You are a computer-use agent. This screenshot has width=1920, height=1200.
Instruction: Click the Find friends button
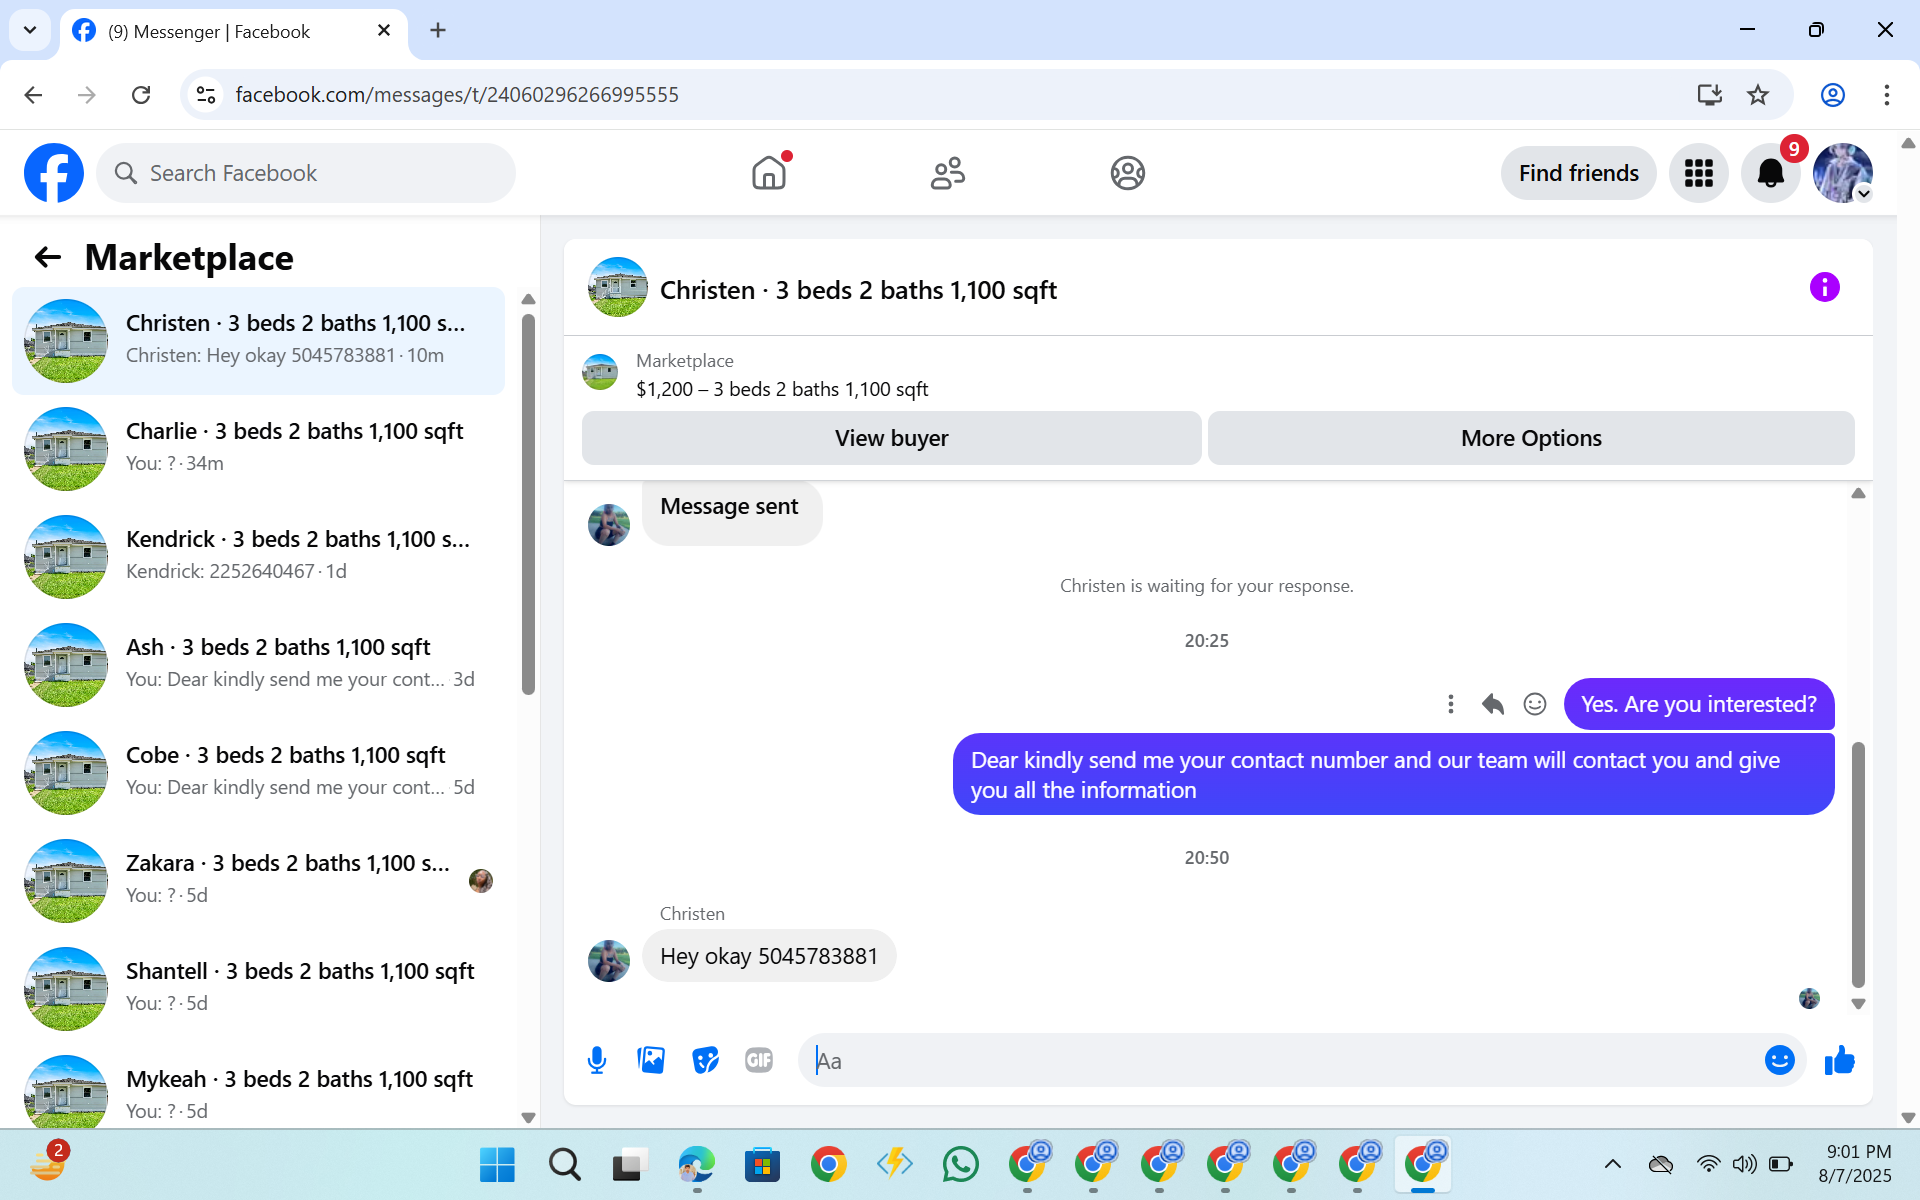(x=1579, y=173)
